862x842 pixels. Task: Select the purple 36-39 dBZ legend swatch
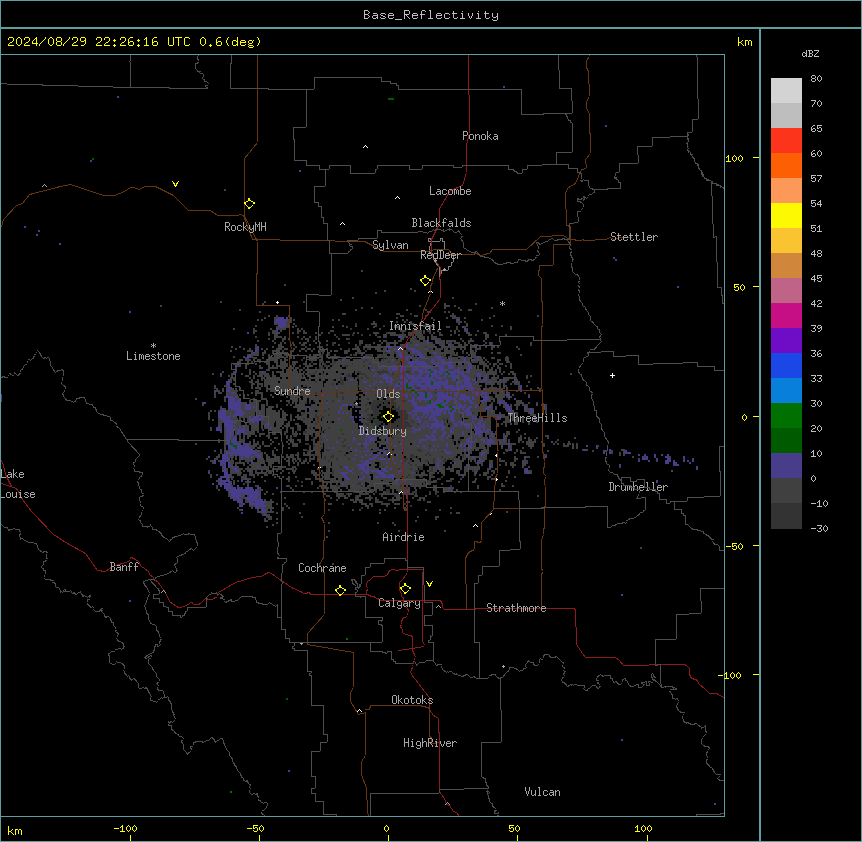click(786, 341)
